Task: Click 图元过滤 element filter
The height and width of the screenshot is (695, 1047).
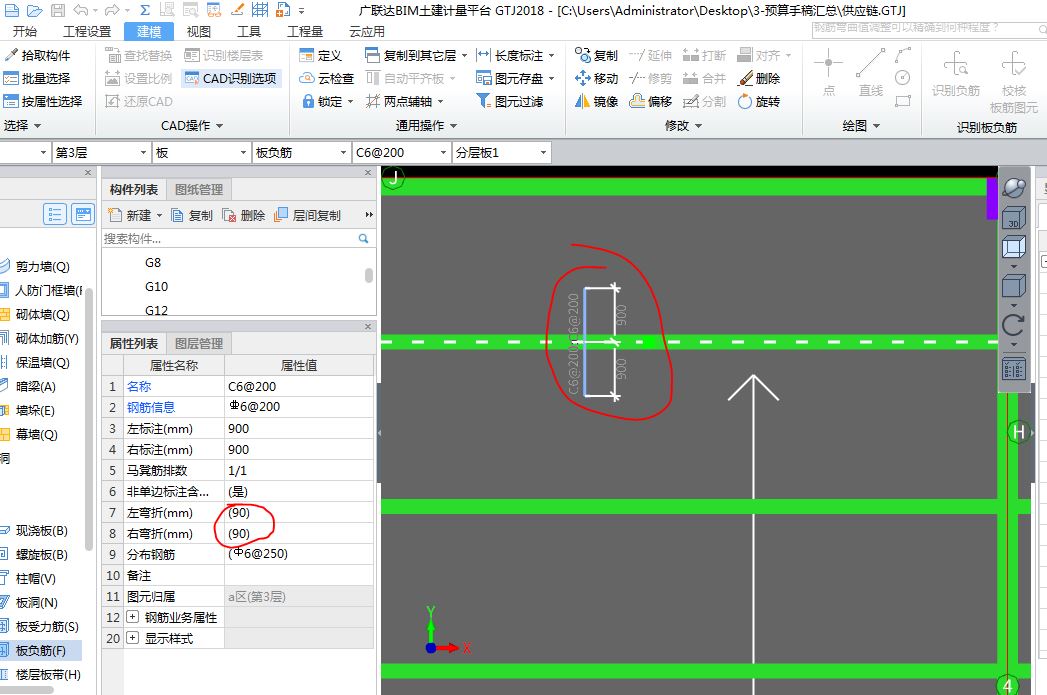Action: pyautogui.click(x=510, y=101)
